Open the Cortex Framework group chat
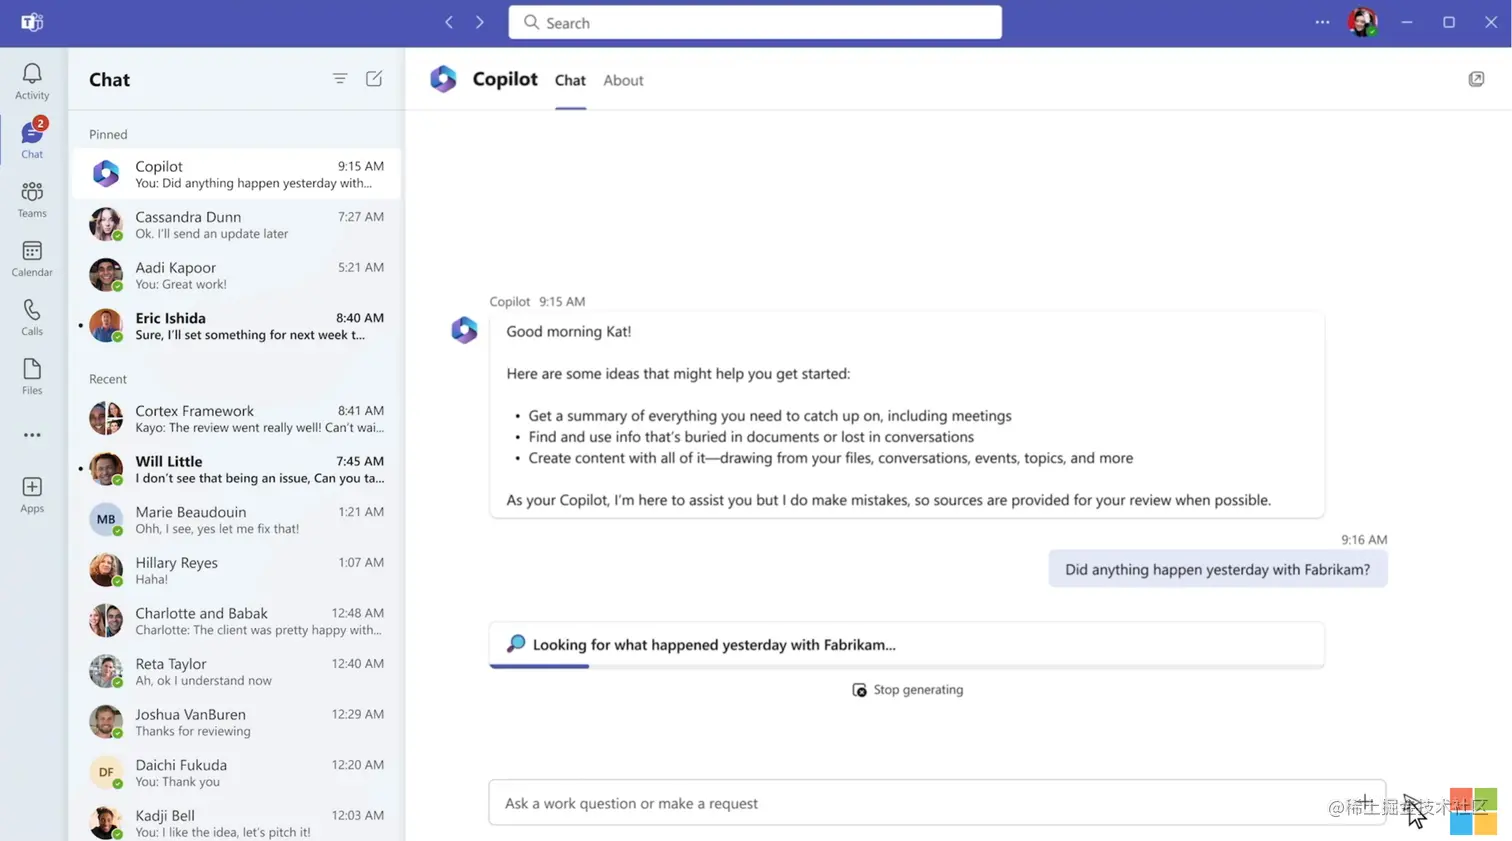The width and height of the screenshot is (1512, 841). tap(237, 418)
